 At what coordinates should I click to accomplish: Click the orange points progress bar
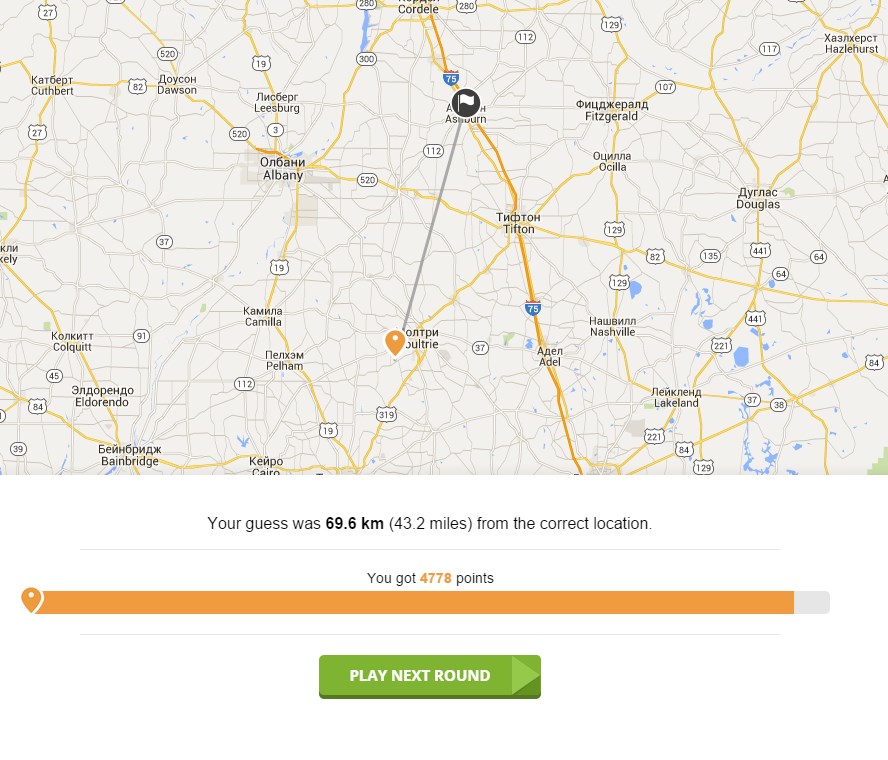(x=413, y=602)
